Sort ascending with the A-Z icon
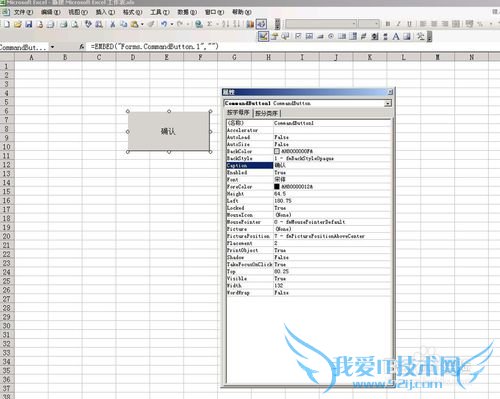Viewport: 500px width, 399px height. pos(226,24)
